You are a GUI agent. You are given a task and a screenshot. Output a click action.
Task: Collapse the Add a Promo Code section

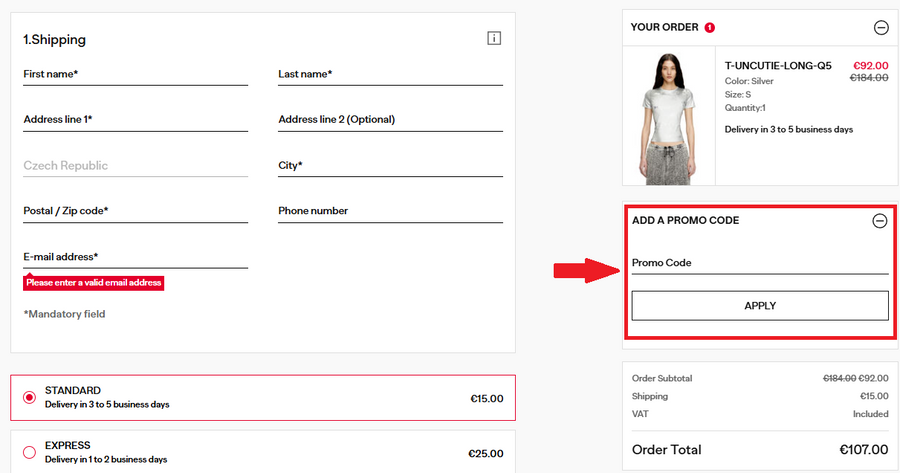(880, 221)
